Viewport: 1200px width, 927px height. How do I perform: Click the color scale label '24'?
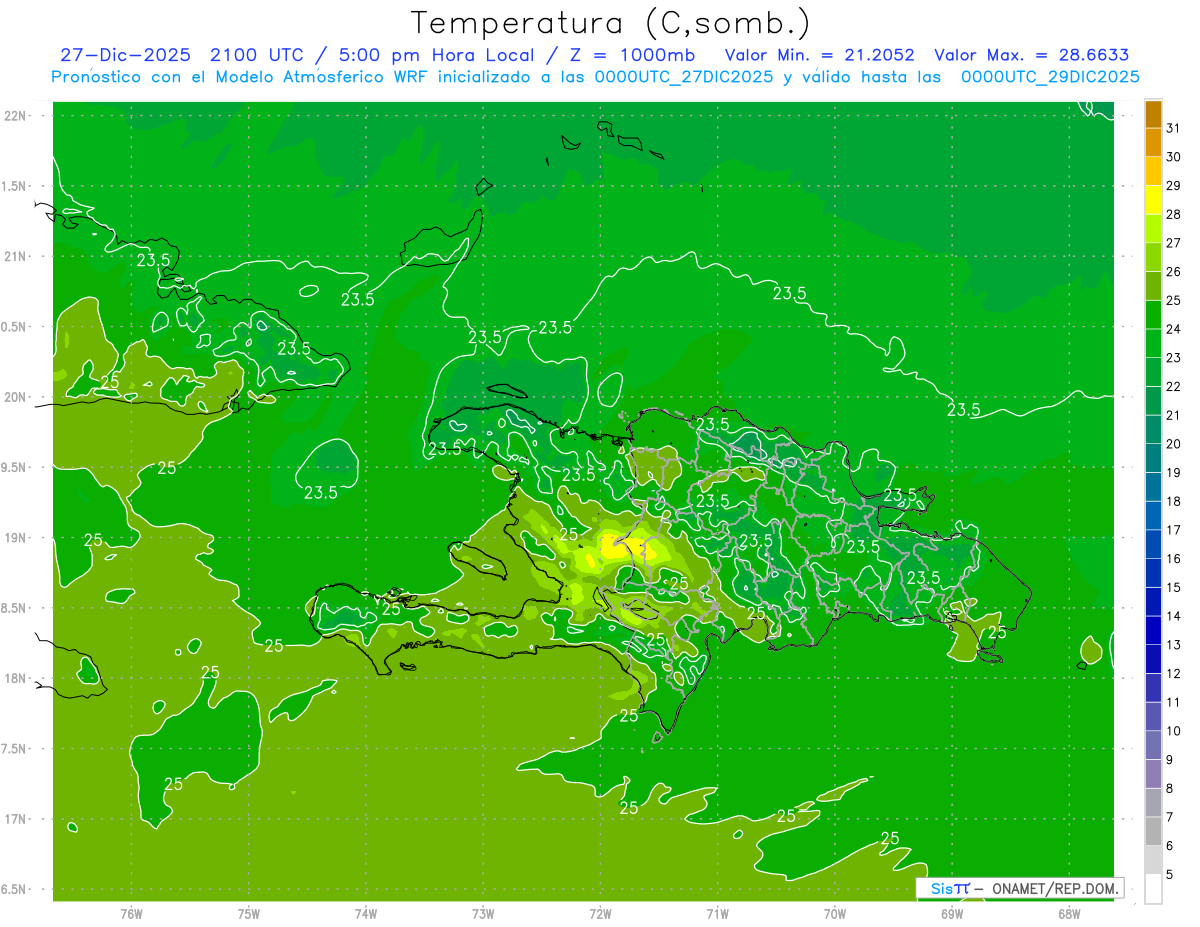(1173, 329)
